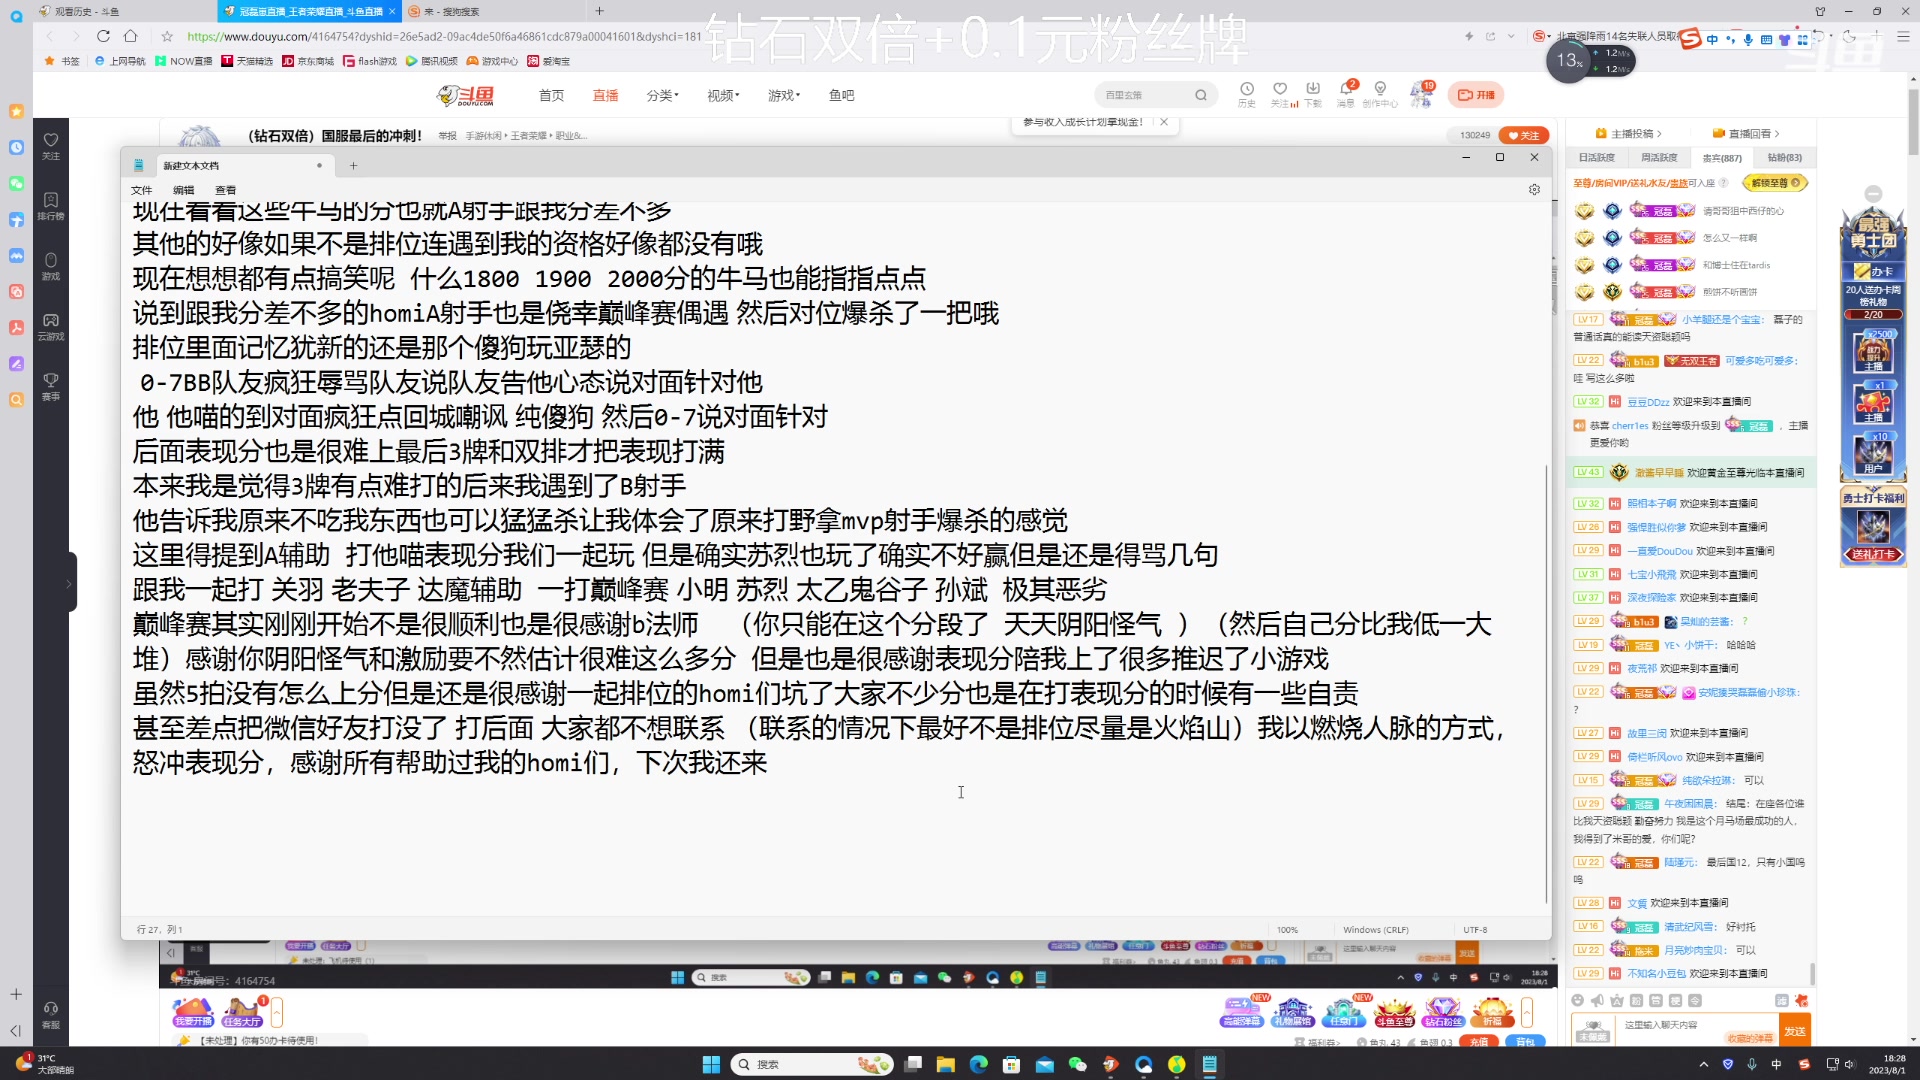Click the 钻石粉丝 diamond icon
The width and height of the screenshot is (1920, 1080).
(1443, 1012)
